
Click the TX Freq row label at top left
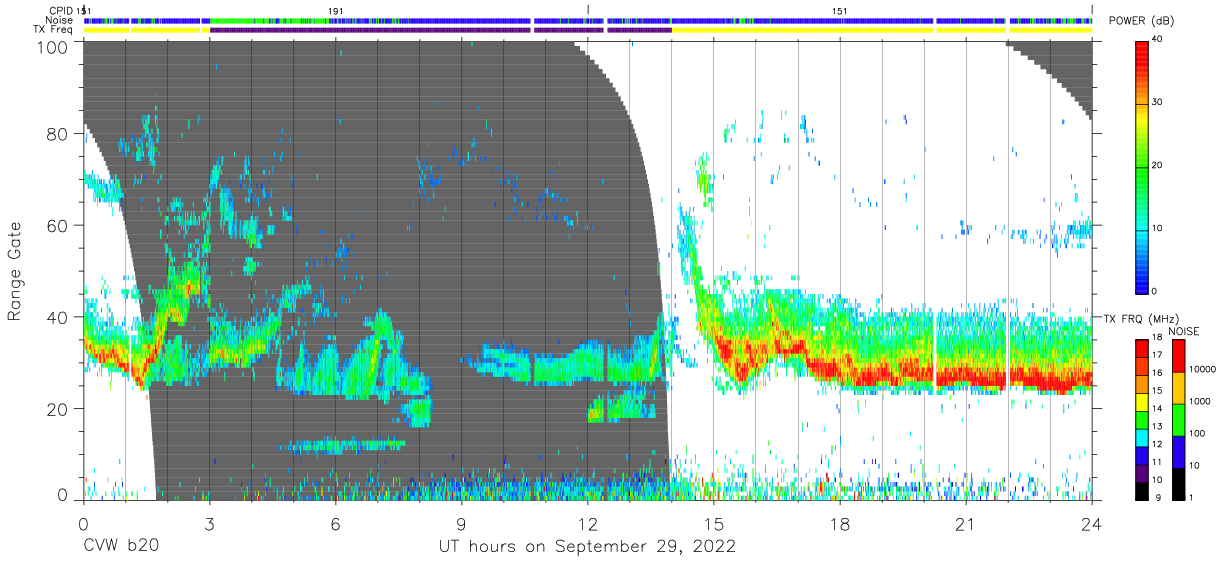click(53, 30)
